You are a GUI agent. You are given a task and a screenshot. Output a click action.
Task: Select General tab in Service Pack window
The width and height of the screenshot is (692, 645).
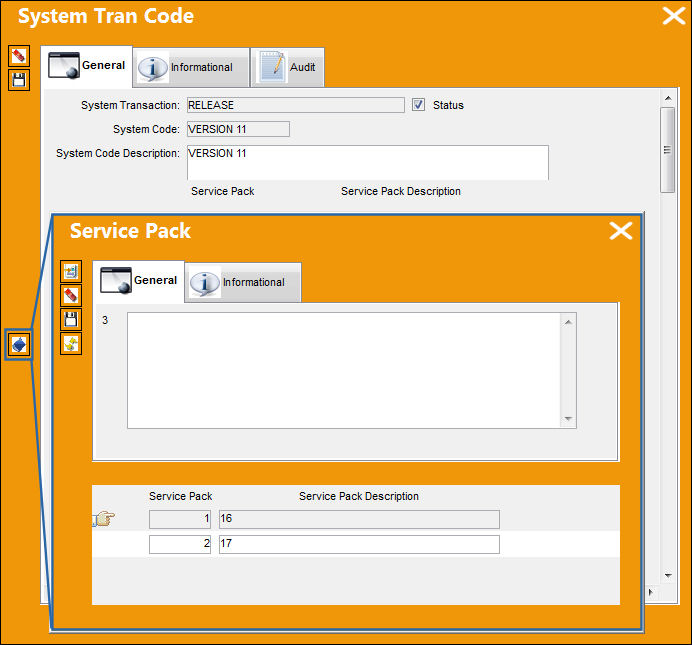139,281
